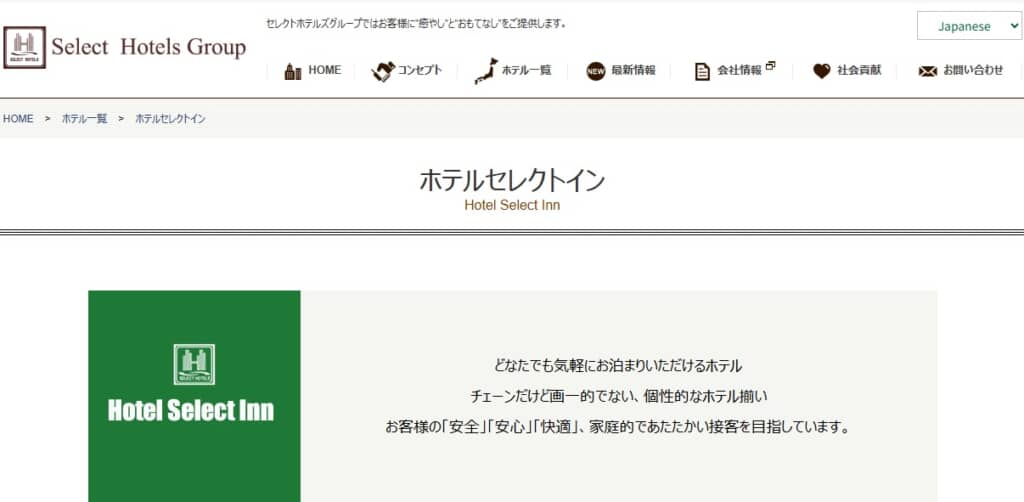Select ホテル一覧 in the top navigation
The height and width of the screenshot is (502, 1024).
coord(526,71)
